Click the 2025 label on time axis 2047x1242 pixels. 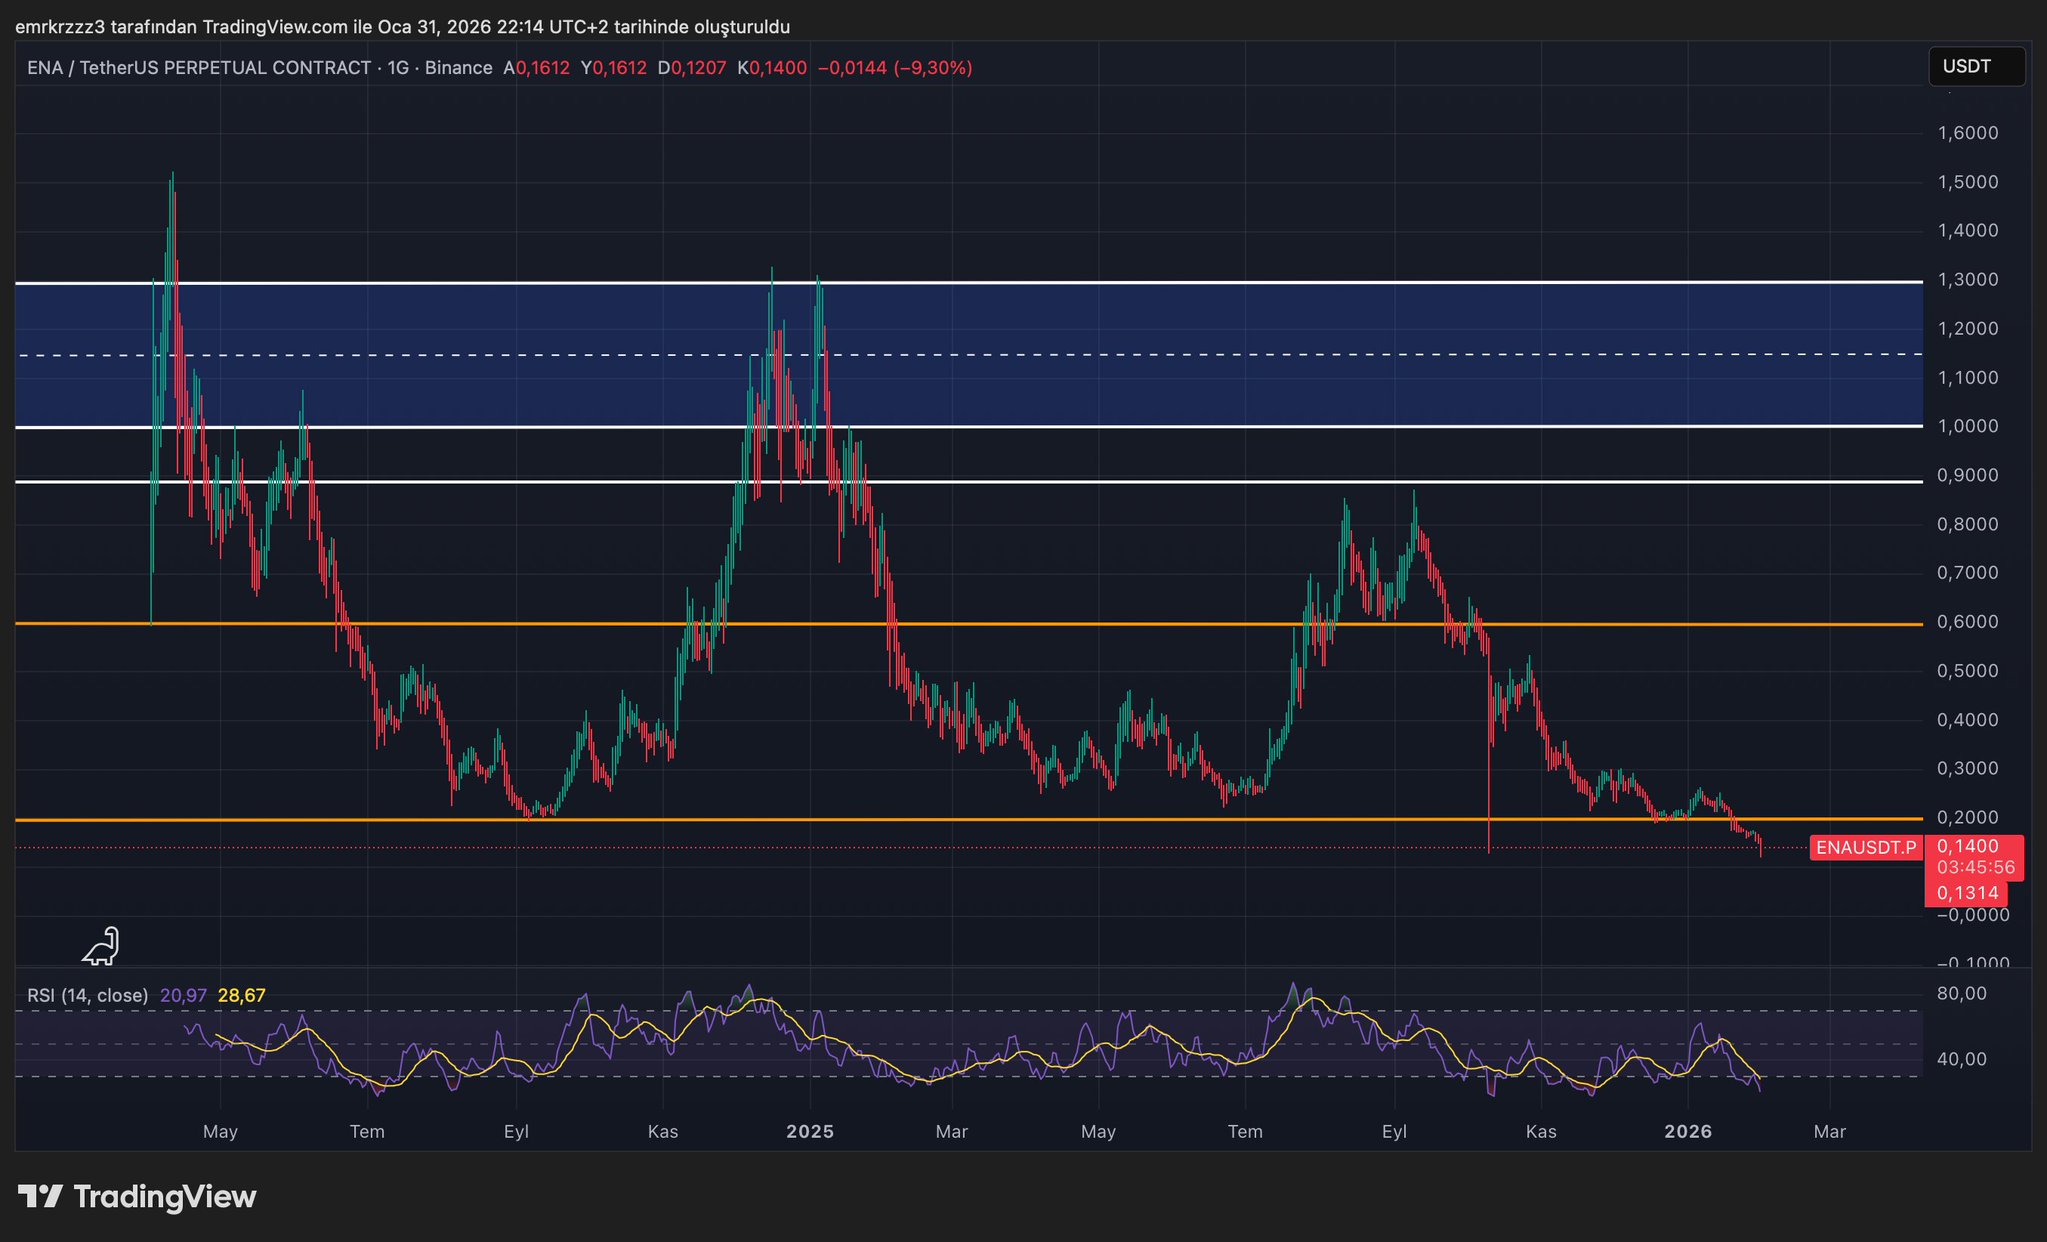click(810, 1132)
